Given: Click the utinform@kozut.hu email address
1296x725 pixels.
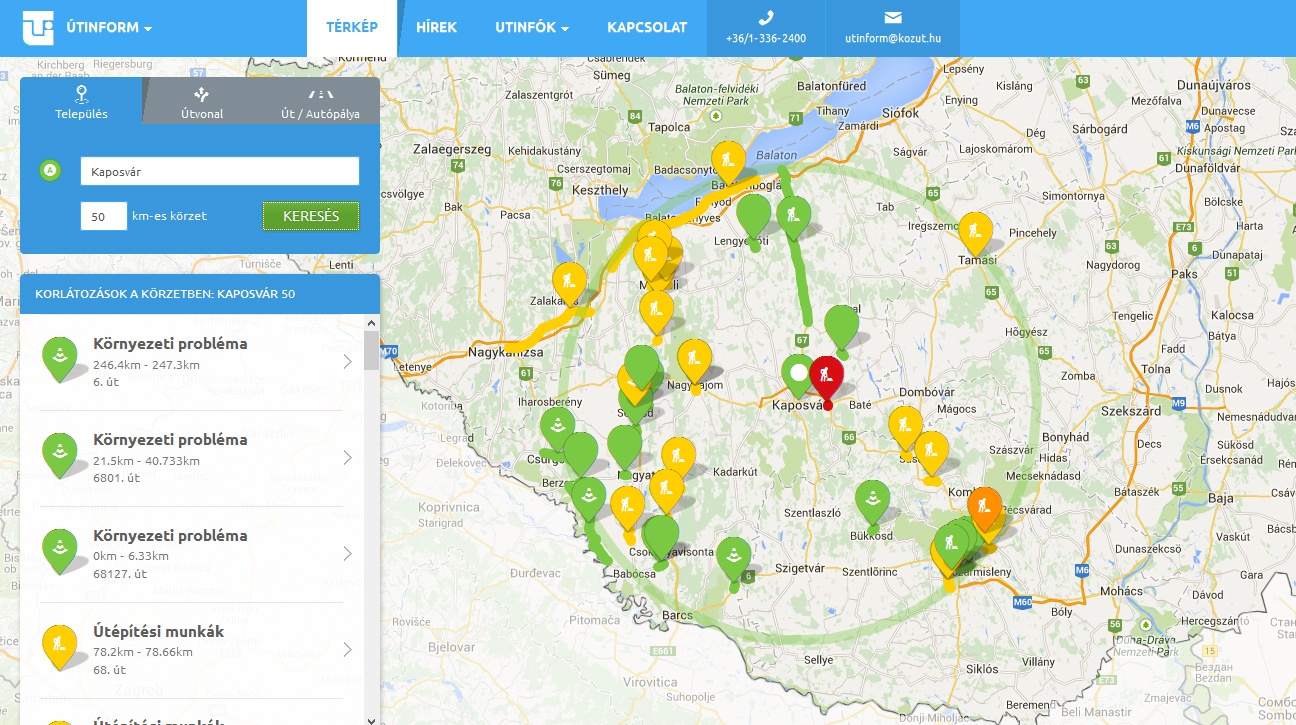Looking at the screenshot, I should coord(893,39).
